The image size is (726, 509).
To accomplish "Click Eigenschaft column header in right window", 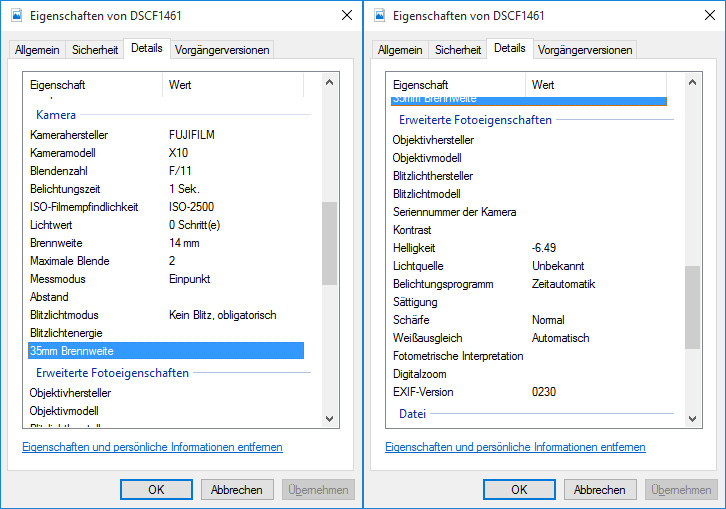I will 456,85.
